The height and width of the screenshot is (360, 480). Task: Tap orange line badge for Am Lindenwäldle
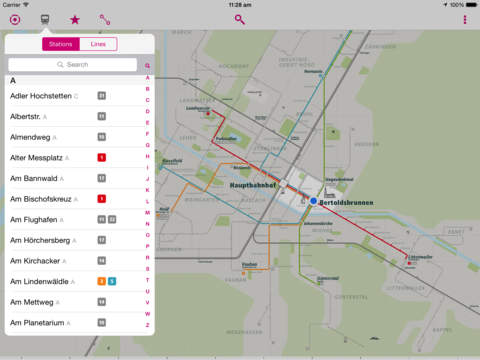click(x=101, y=281)
